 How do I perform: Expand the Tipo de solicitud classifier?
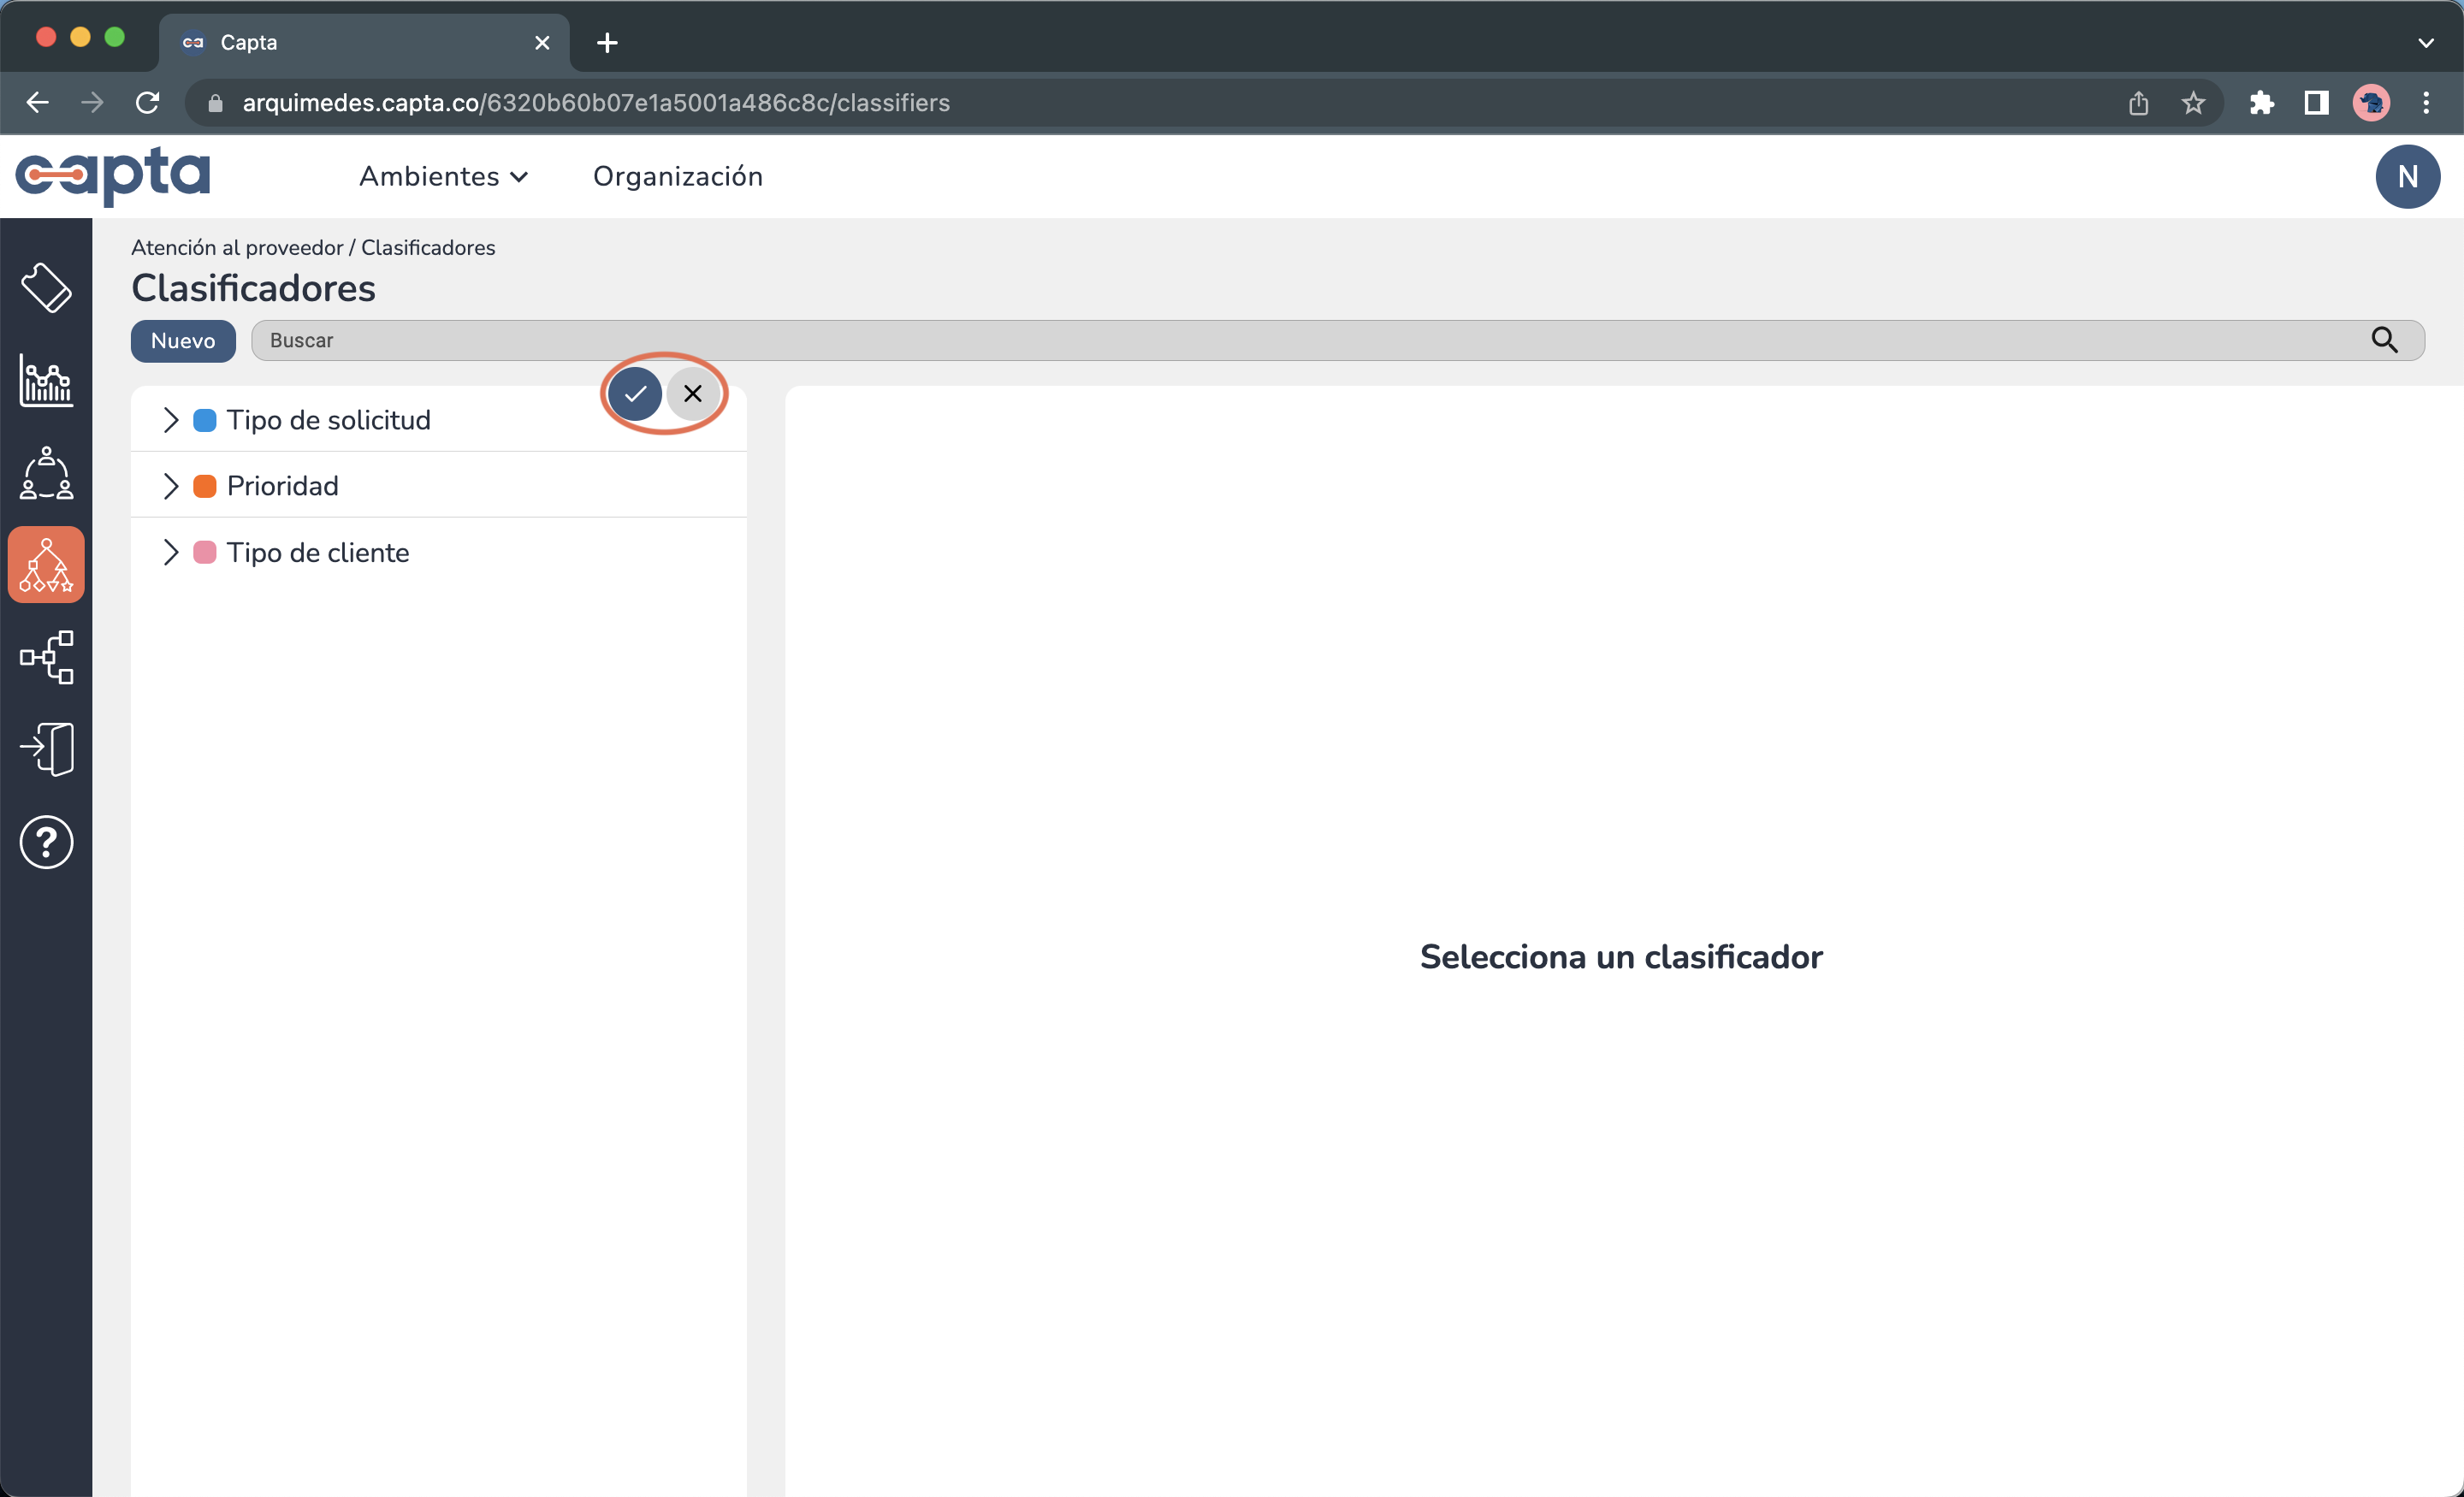[170, 419]
